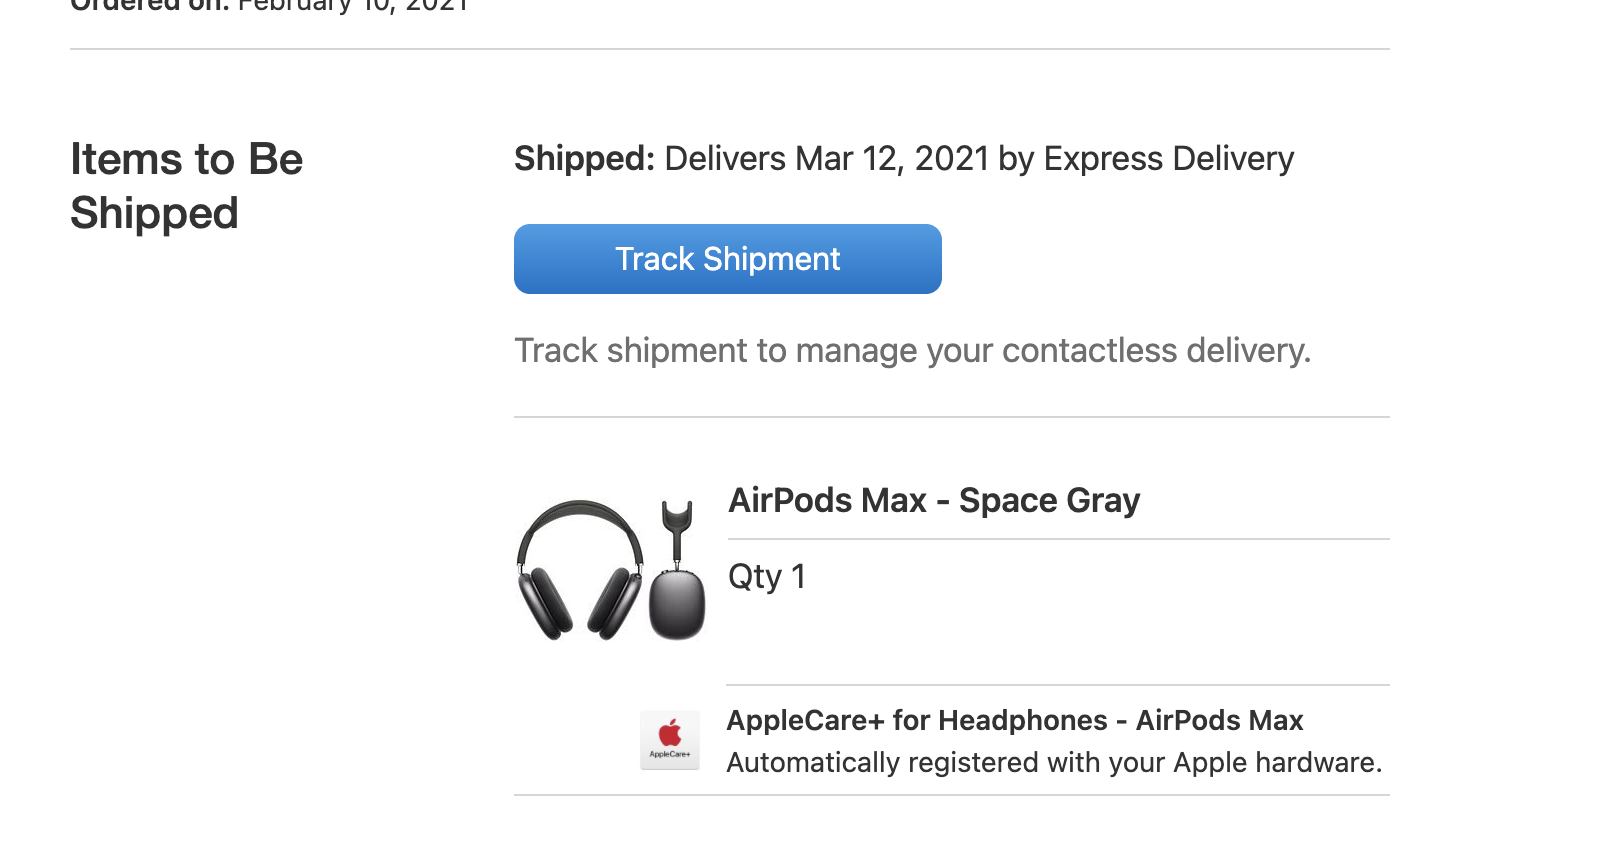Click the word Track in the gray delivery note
Image resolution: width=1622 pixels, height=854 pixels.
pos(556,351)
